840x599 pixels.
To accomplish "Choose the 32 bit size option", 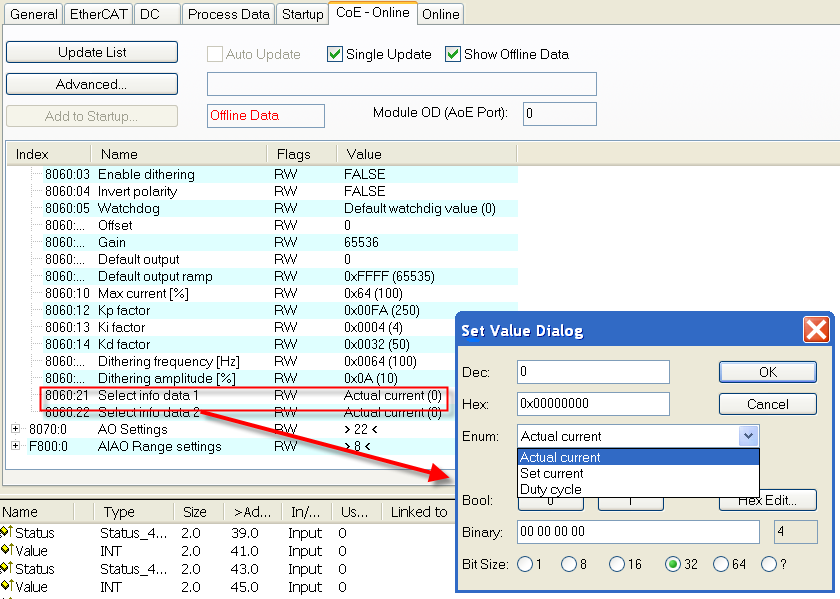I will click(672, 564).
